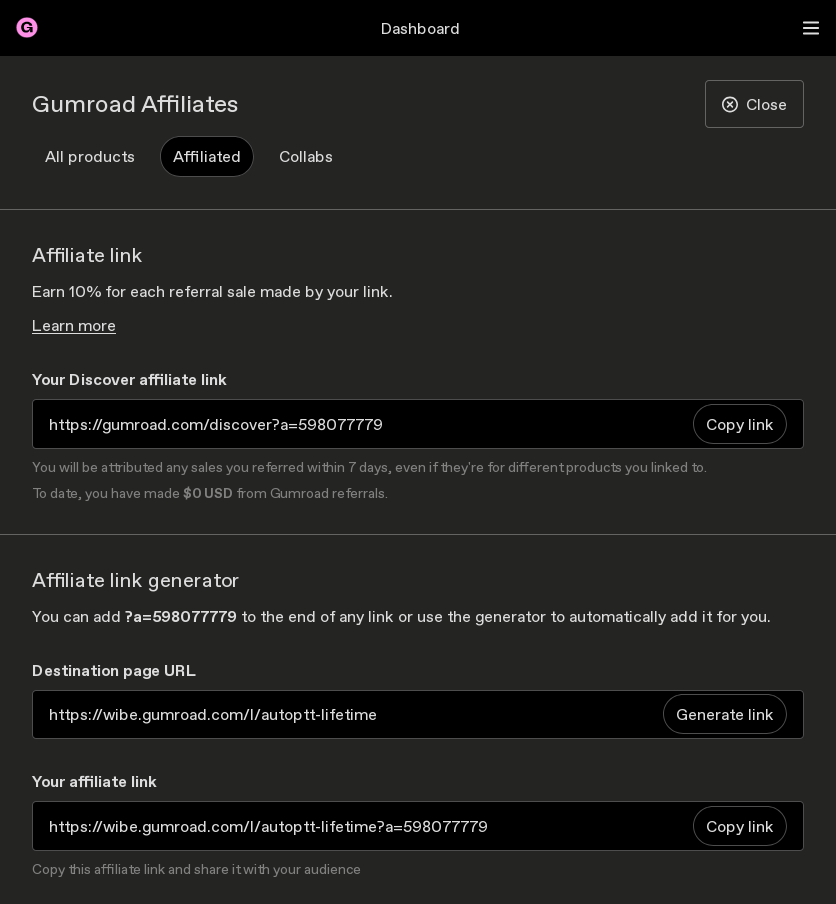Viewport: 836px width, 904px height.
Task: Click the Destination page URL label
Action: tap(114, 671)
